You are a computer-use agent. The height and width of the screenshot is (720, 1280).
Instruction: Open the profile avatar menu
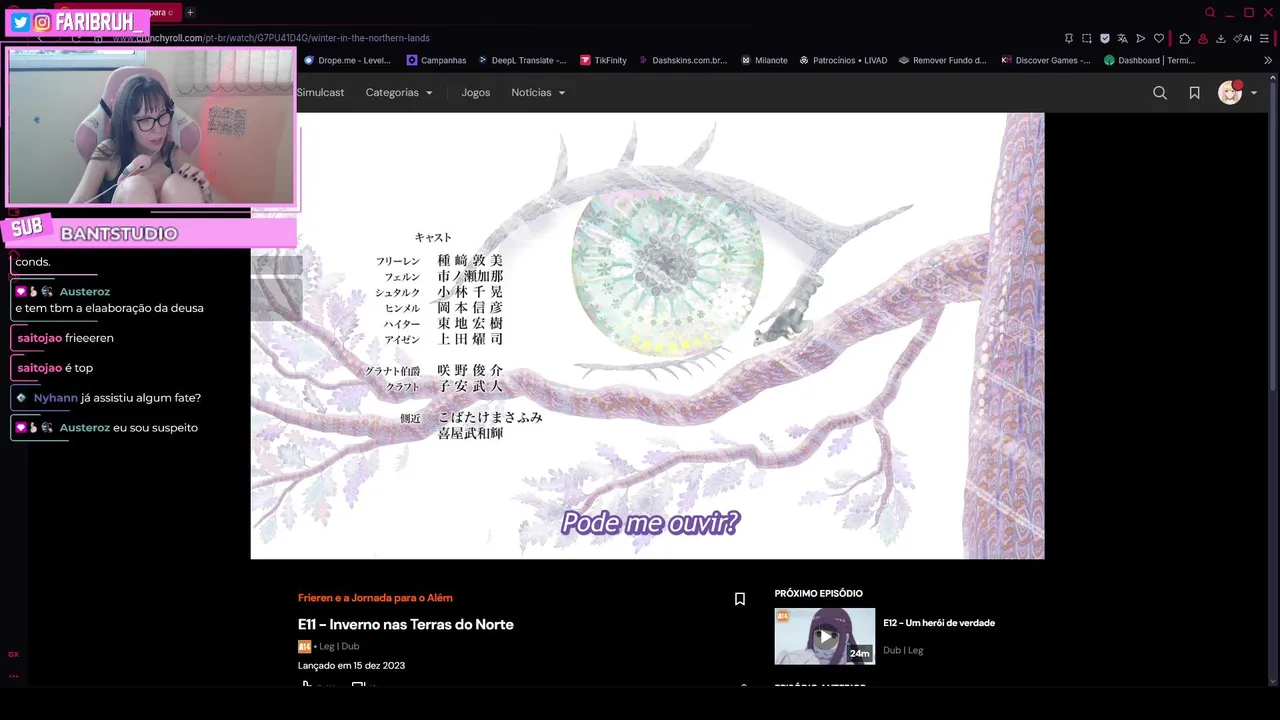(1229, 92)
